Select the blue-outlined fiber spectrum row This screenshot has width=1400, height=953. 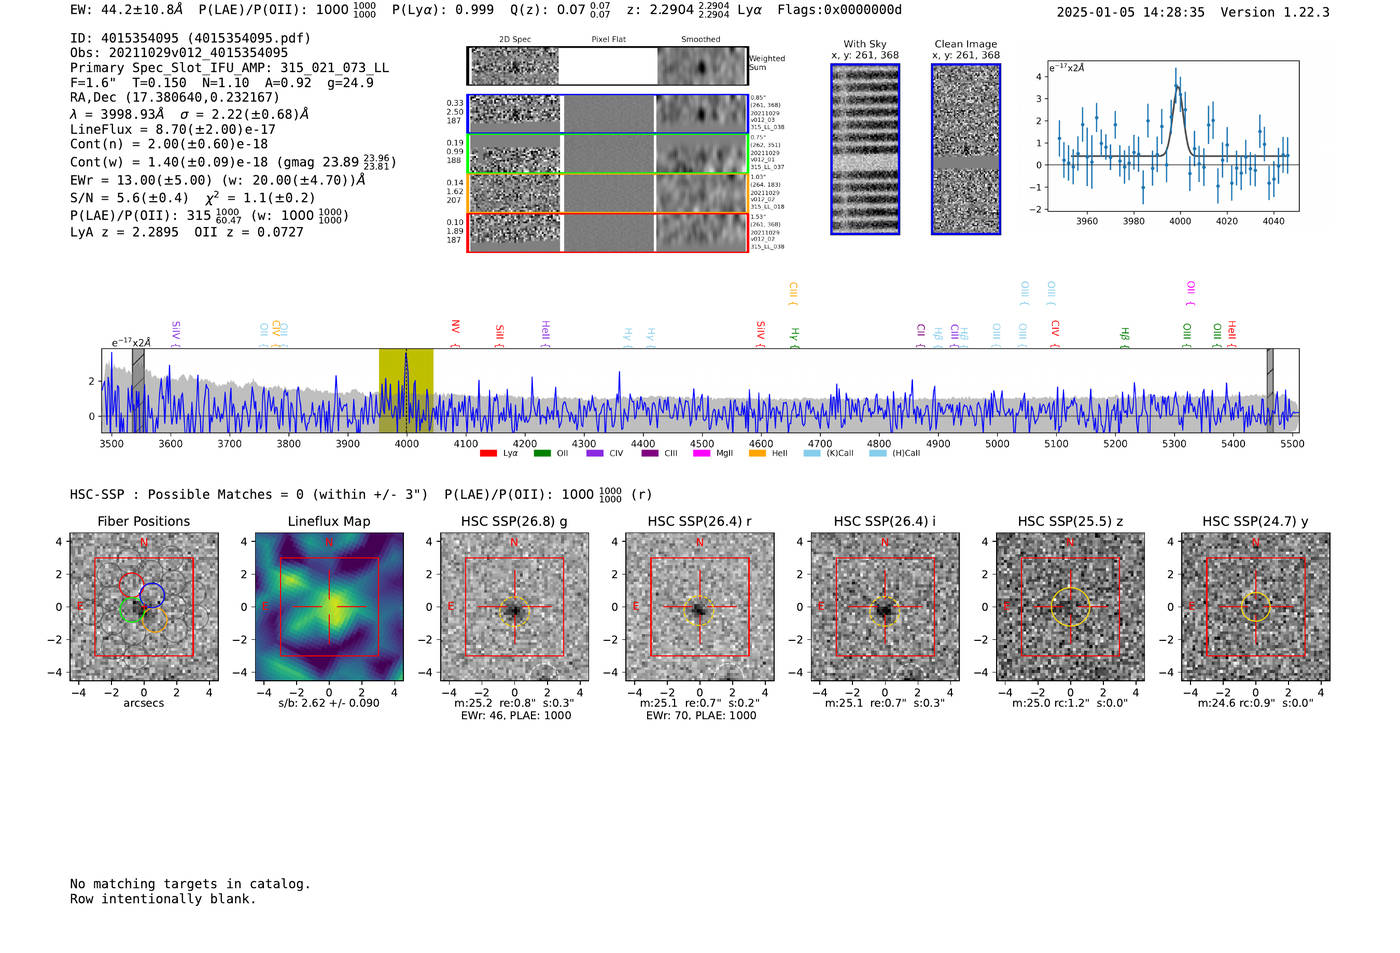607,114
